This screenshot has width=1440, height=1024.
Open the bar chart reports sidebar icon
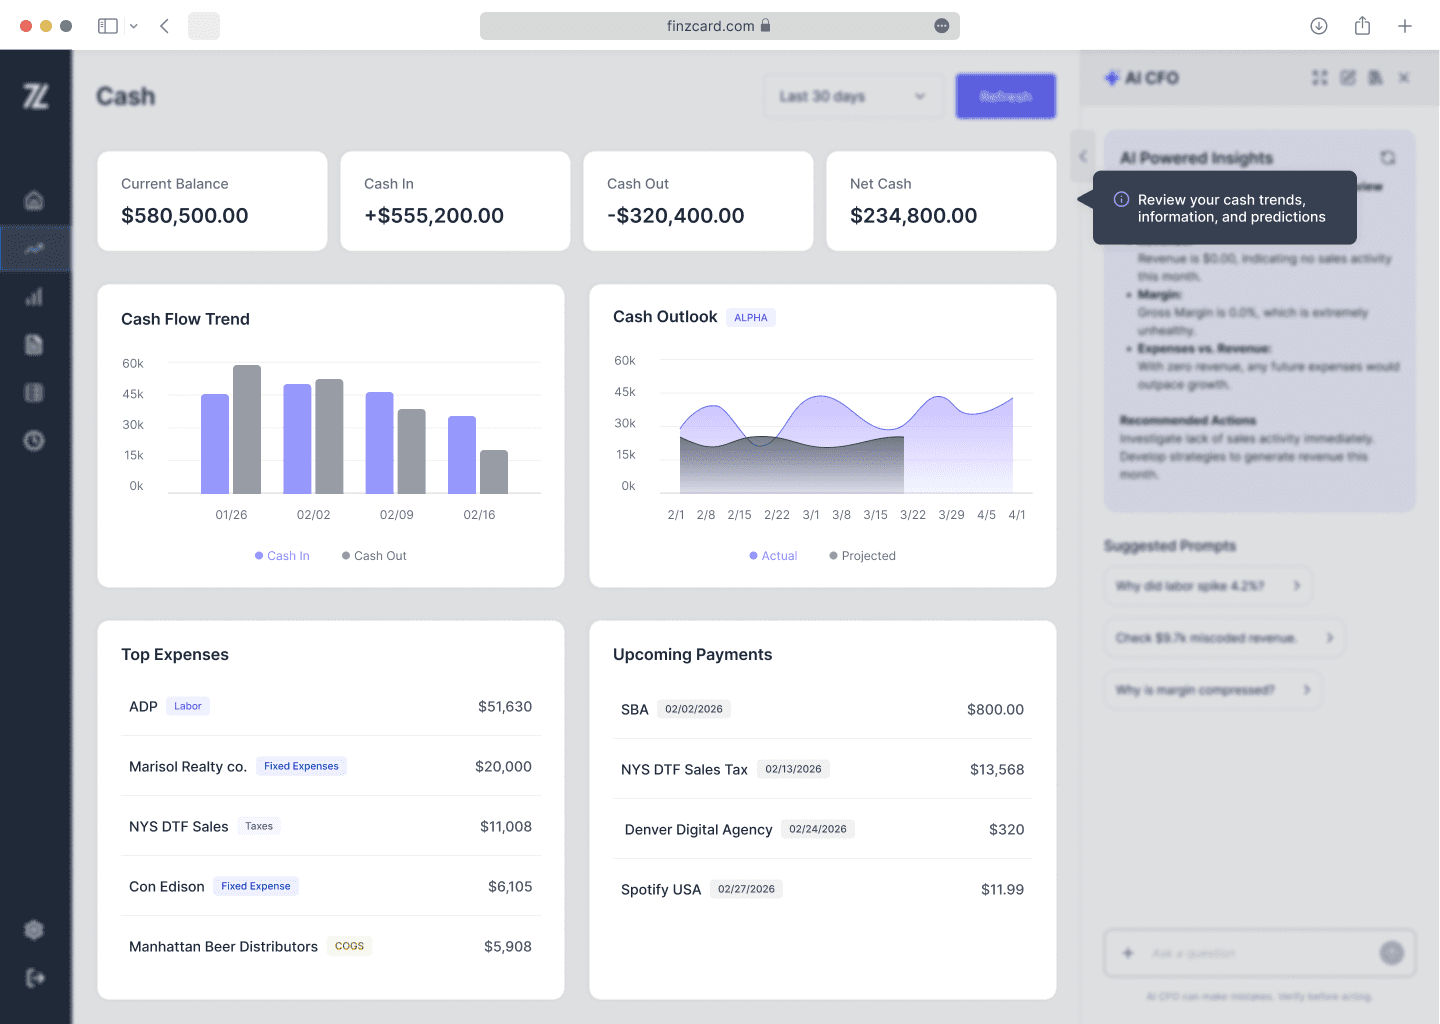(x=34, y=297)
